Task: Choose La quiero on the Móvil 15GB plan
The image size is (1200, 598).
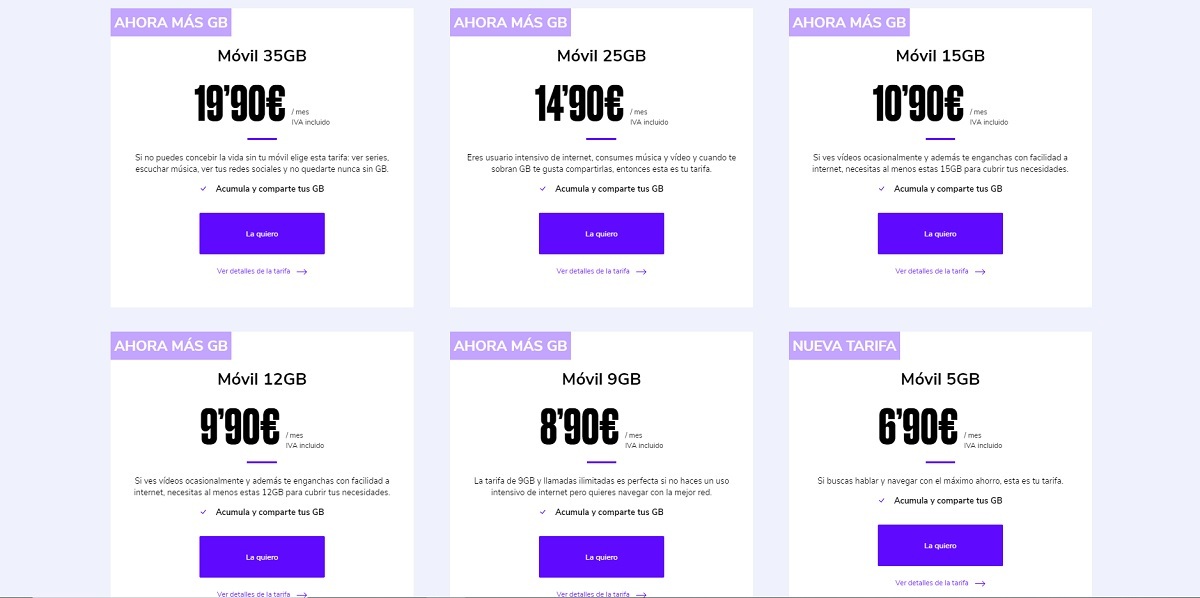Action: (940, 234)
